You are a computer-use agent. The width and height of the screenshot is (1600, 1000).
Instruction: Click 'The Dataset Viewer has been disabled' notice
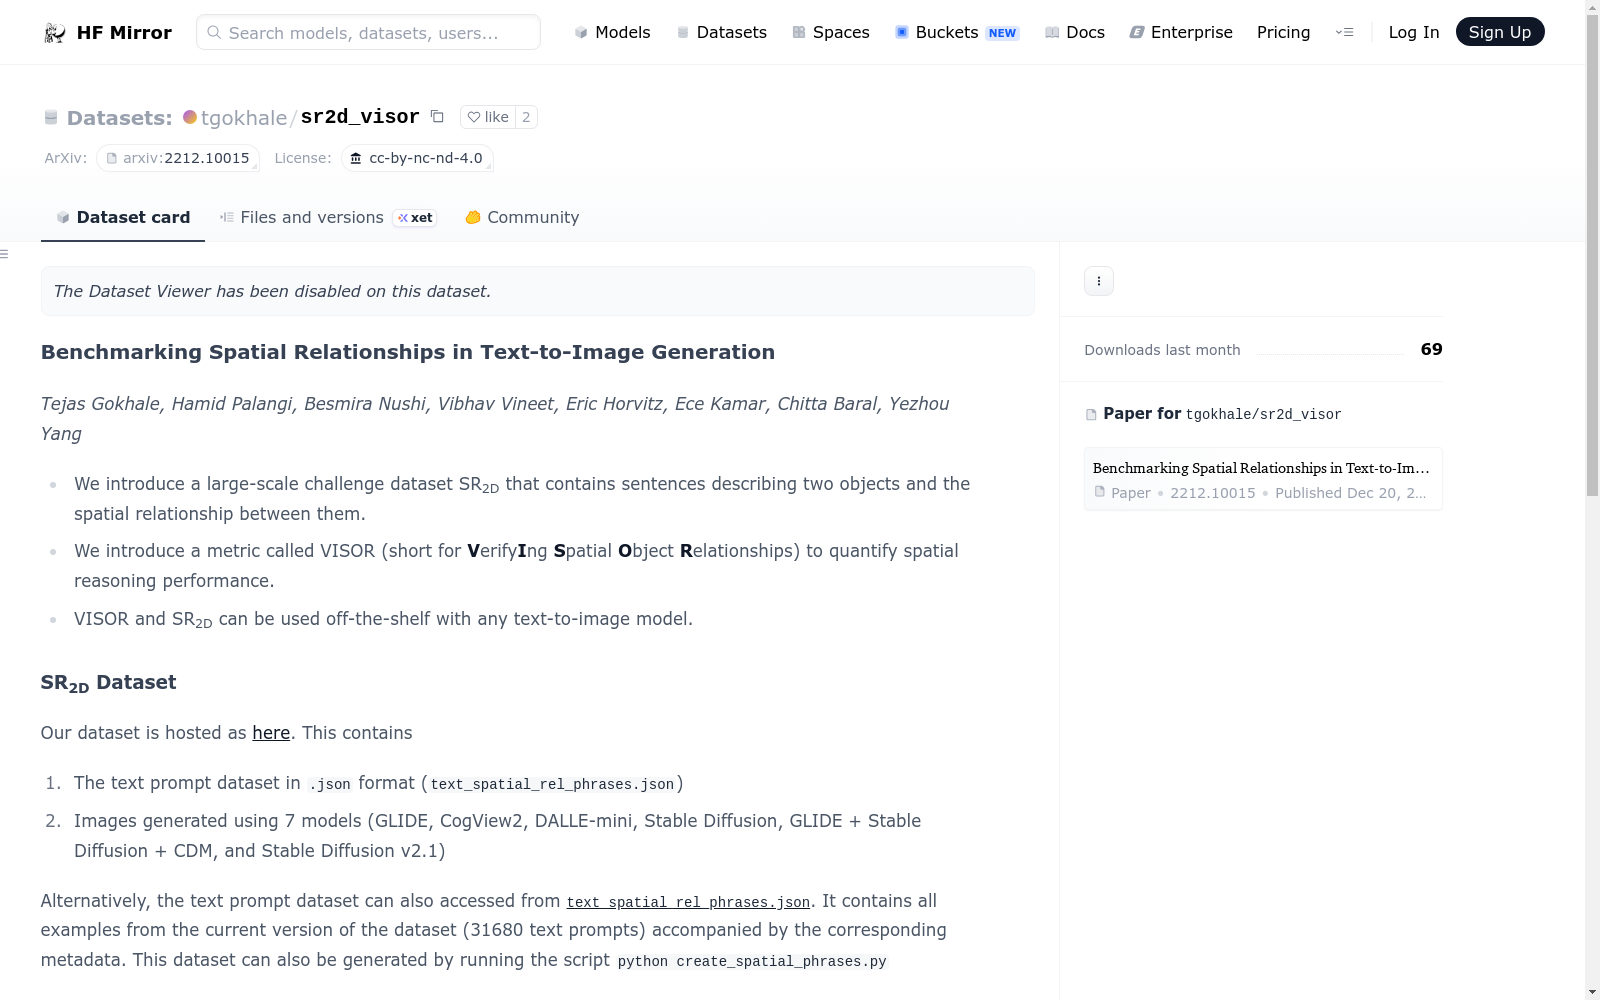pos(538,291)
